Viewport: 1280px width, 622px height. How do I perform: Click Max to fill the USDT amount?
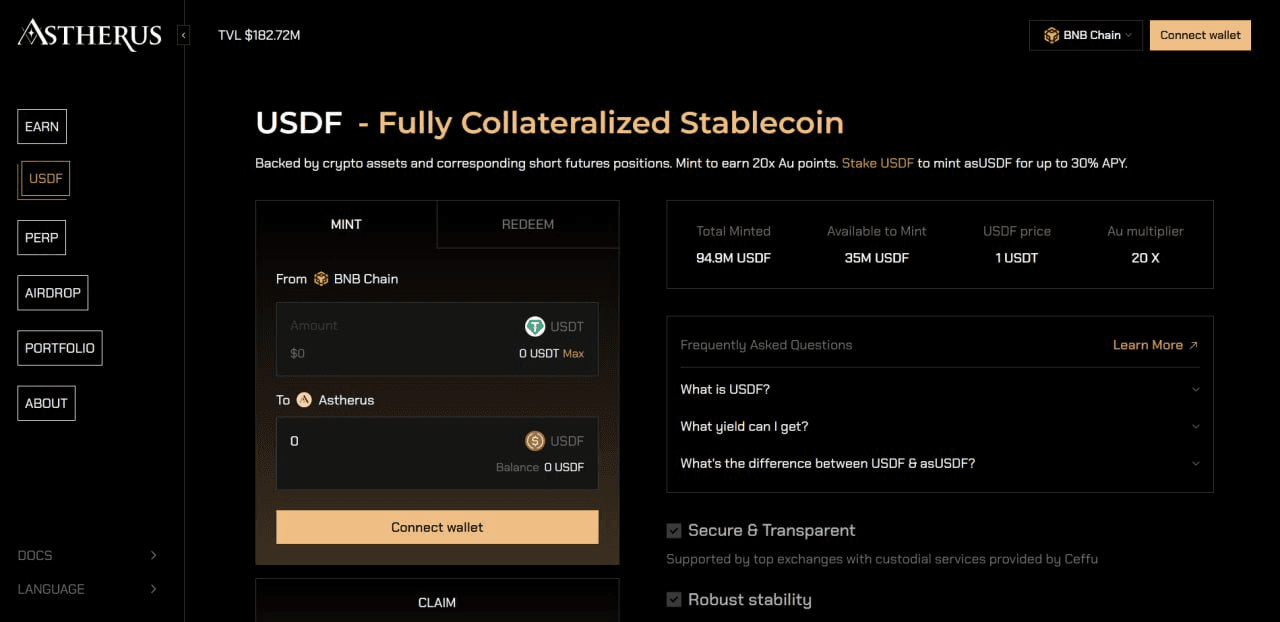point(573,353)
